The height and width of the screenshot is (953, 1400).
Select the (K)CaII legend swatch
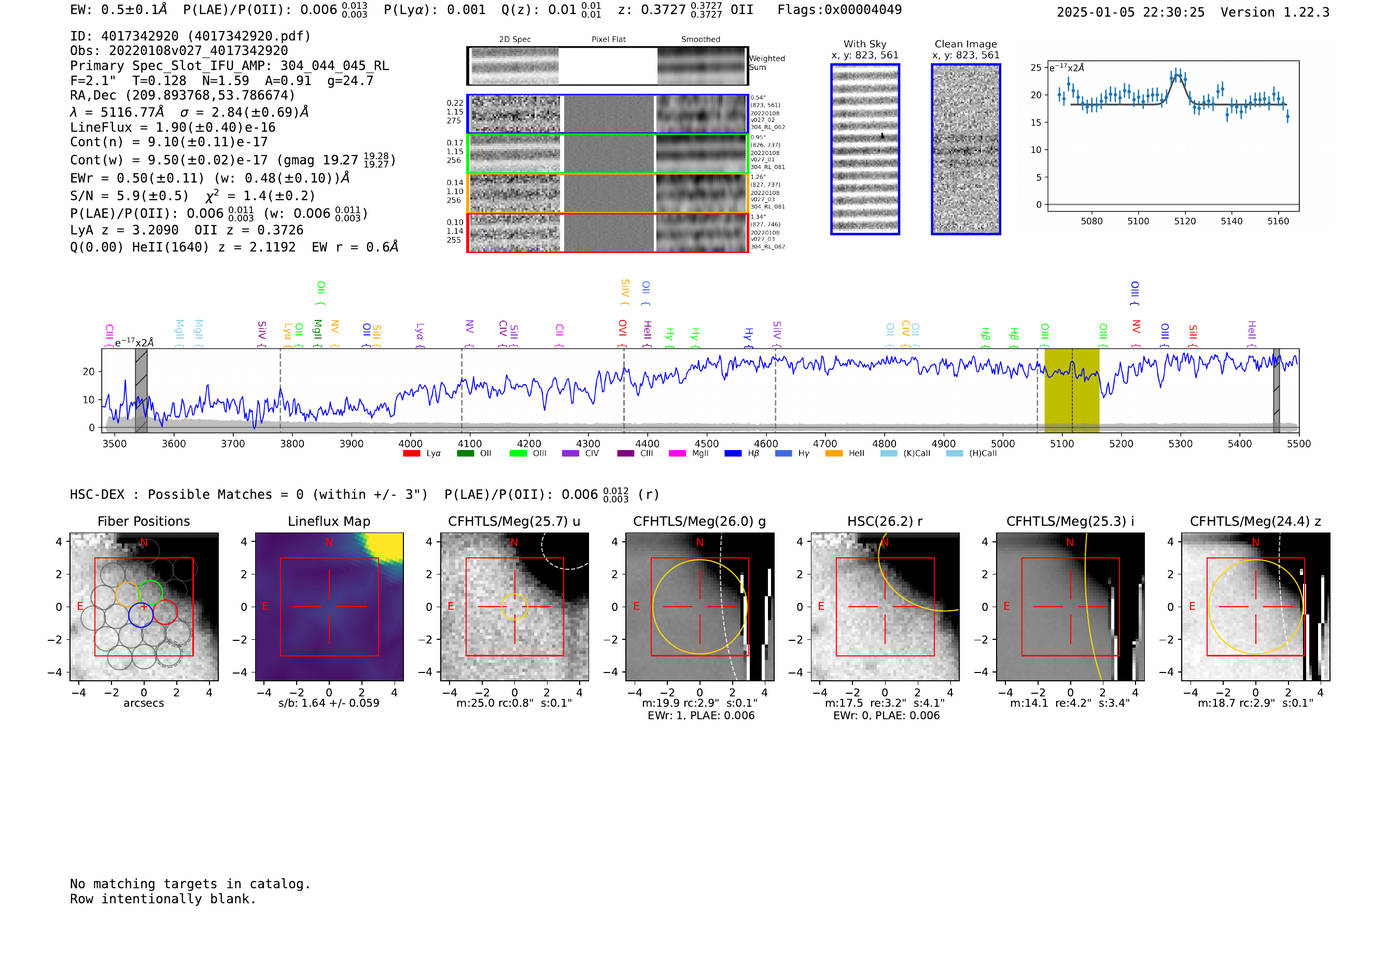(x=889, y=454)
